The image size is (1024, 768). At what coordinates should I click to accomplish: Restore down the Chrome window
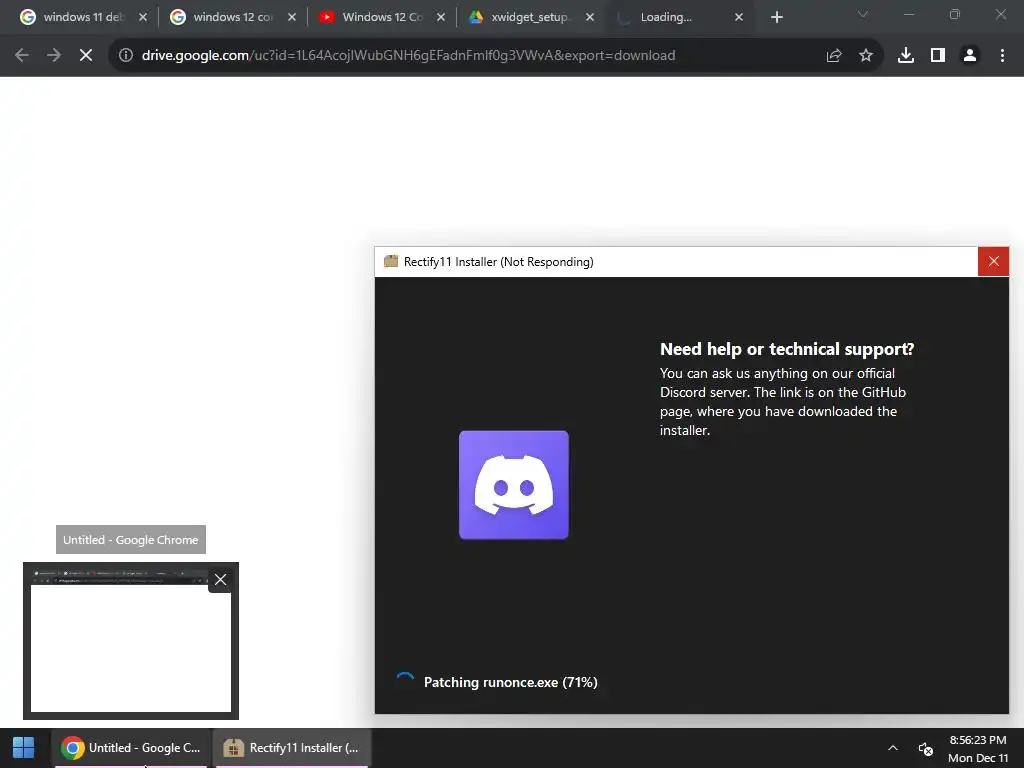(954, 14)
